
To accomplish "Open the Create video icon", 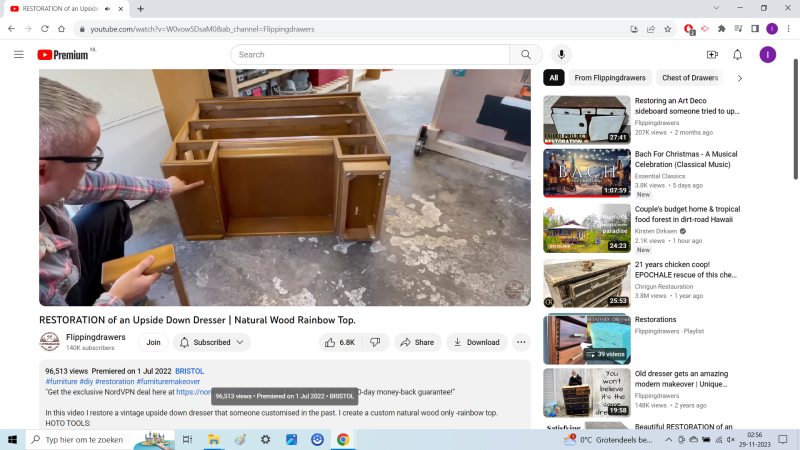I will pos(712,54).
